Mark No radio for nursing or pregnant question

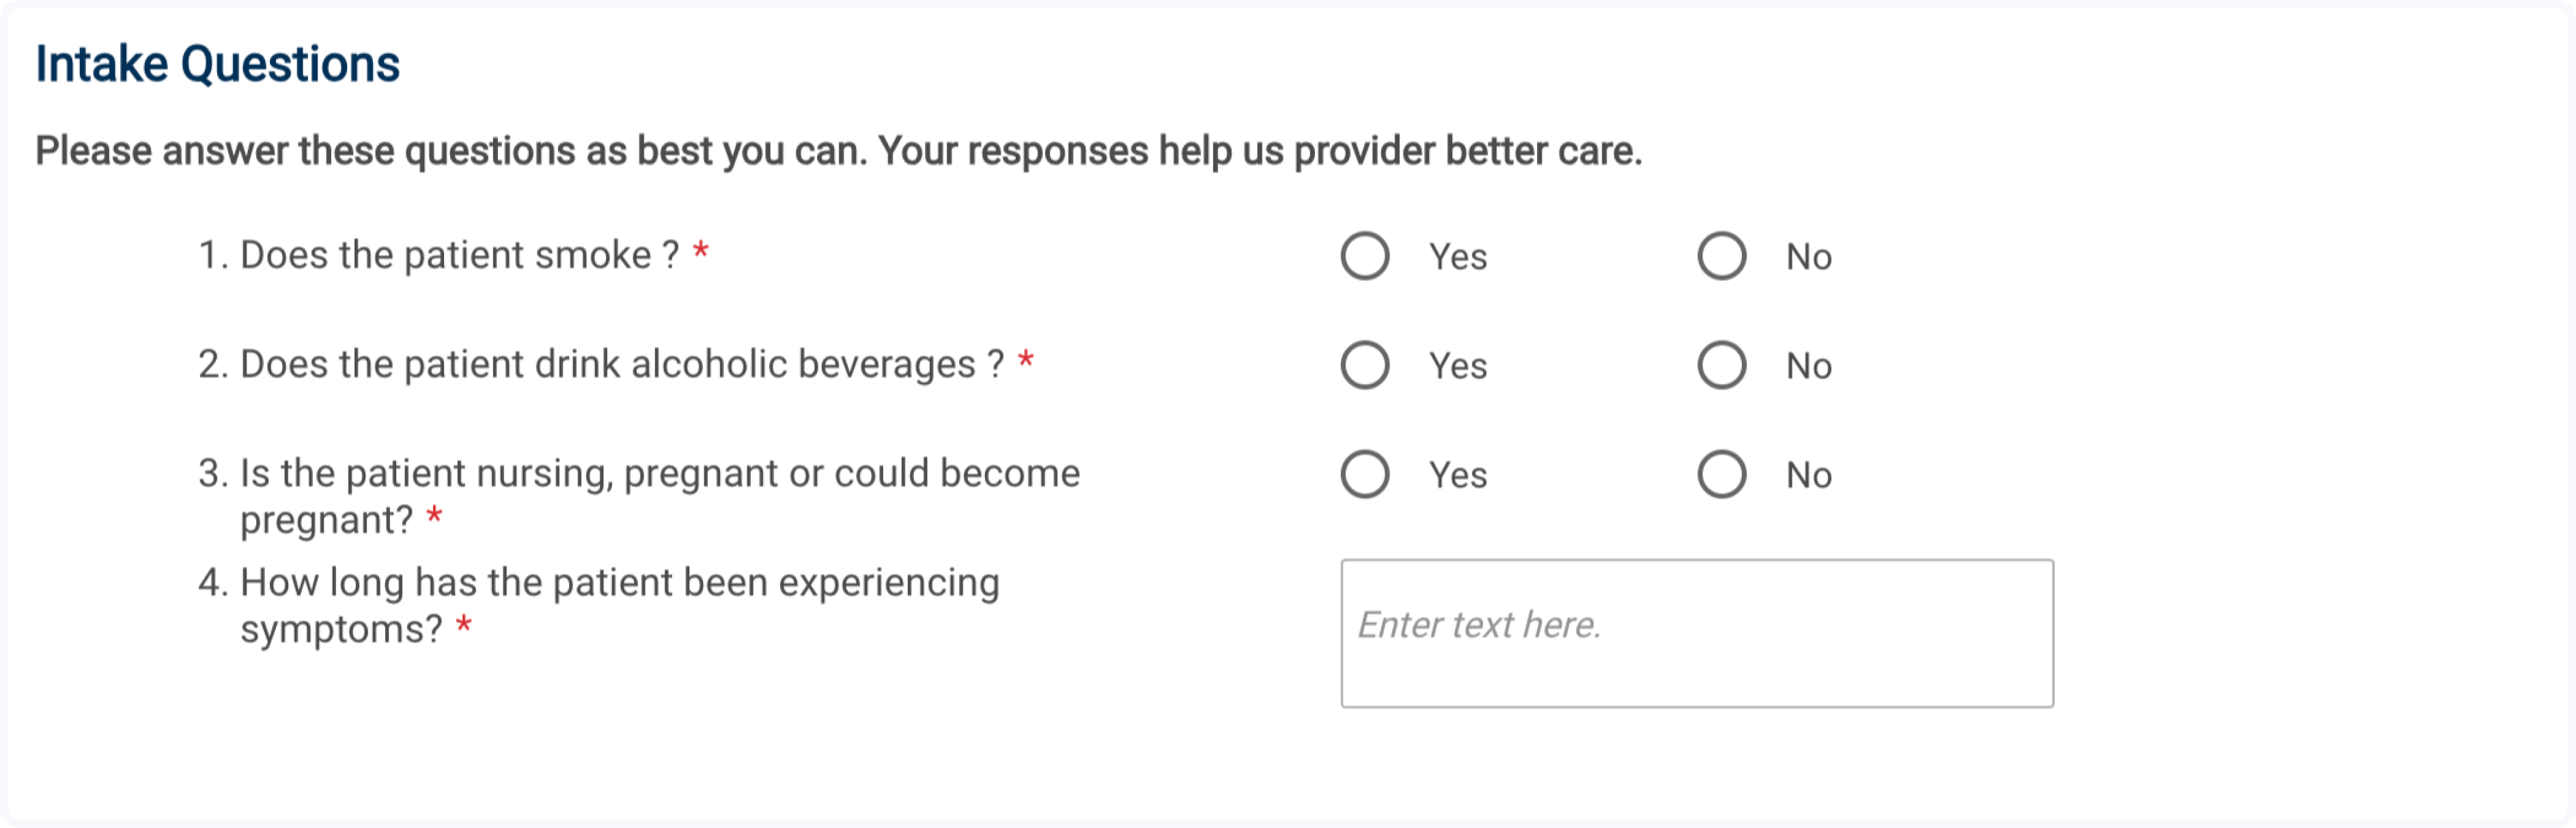[1721, 474]
